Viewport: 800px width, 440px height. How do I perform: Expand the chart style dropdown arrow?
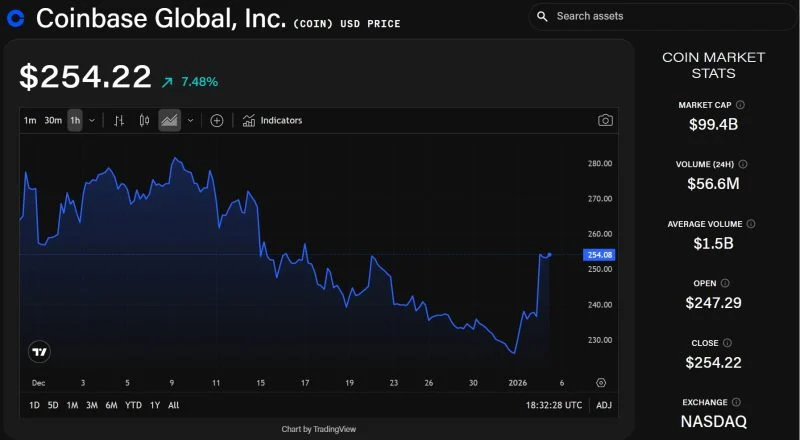(190, 121)
